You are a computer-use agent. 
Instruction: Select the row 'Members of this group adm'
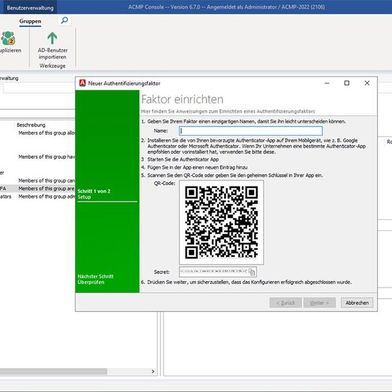click(37, 197)
